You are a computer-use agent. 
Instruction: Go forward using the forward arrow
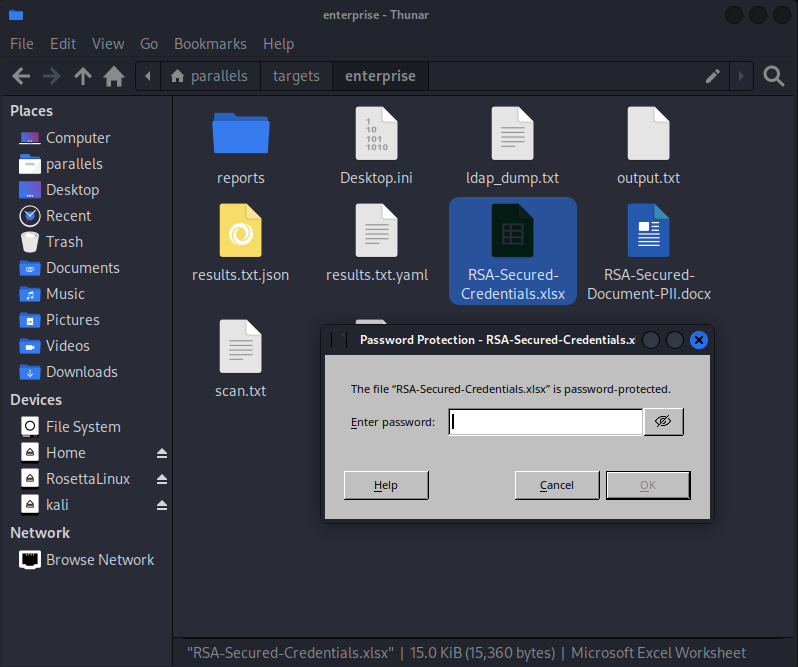coord(51,76)
